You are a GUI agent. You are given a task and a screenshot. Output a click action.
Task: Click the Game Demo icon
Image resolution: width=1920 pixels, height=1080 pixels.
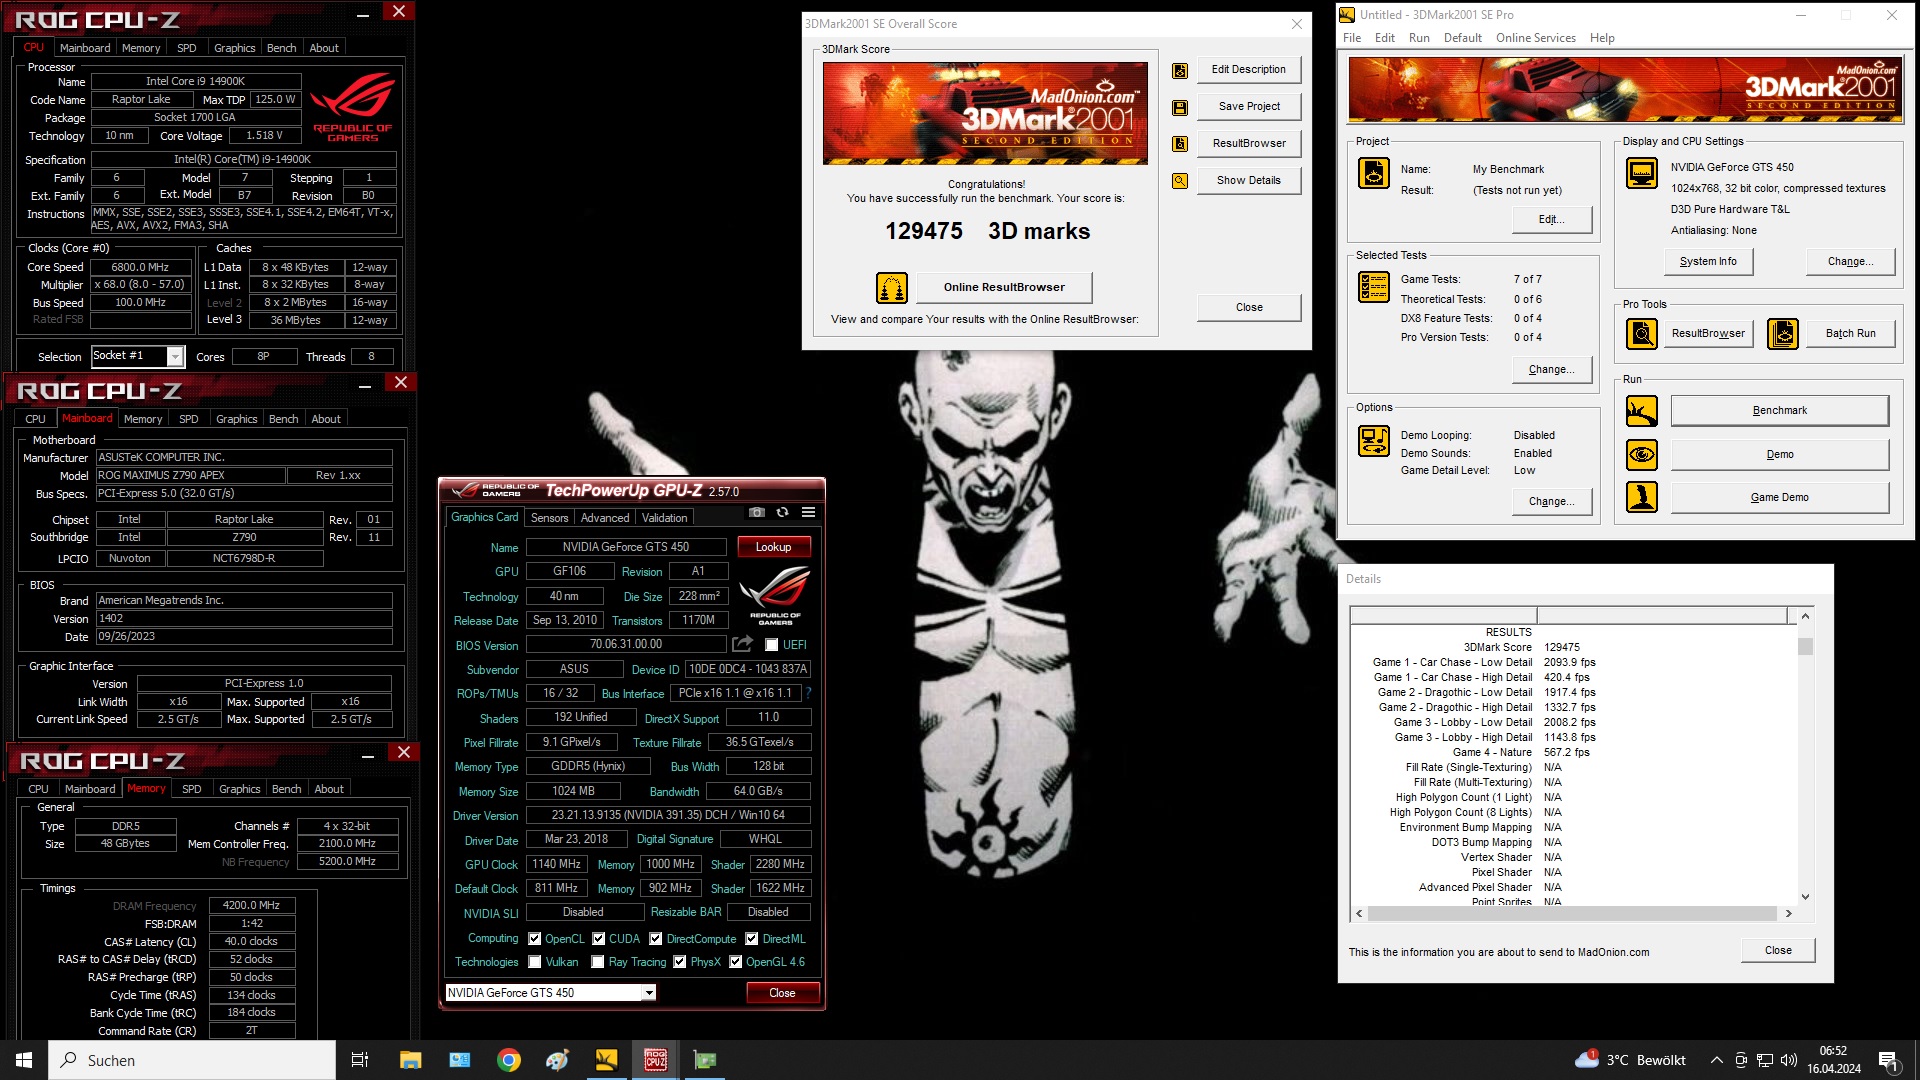1642,497
